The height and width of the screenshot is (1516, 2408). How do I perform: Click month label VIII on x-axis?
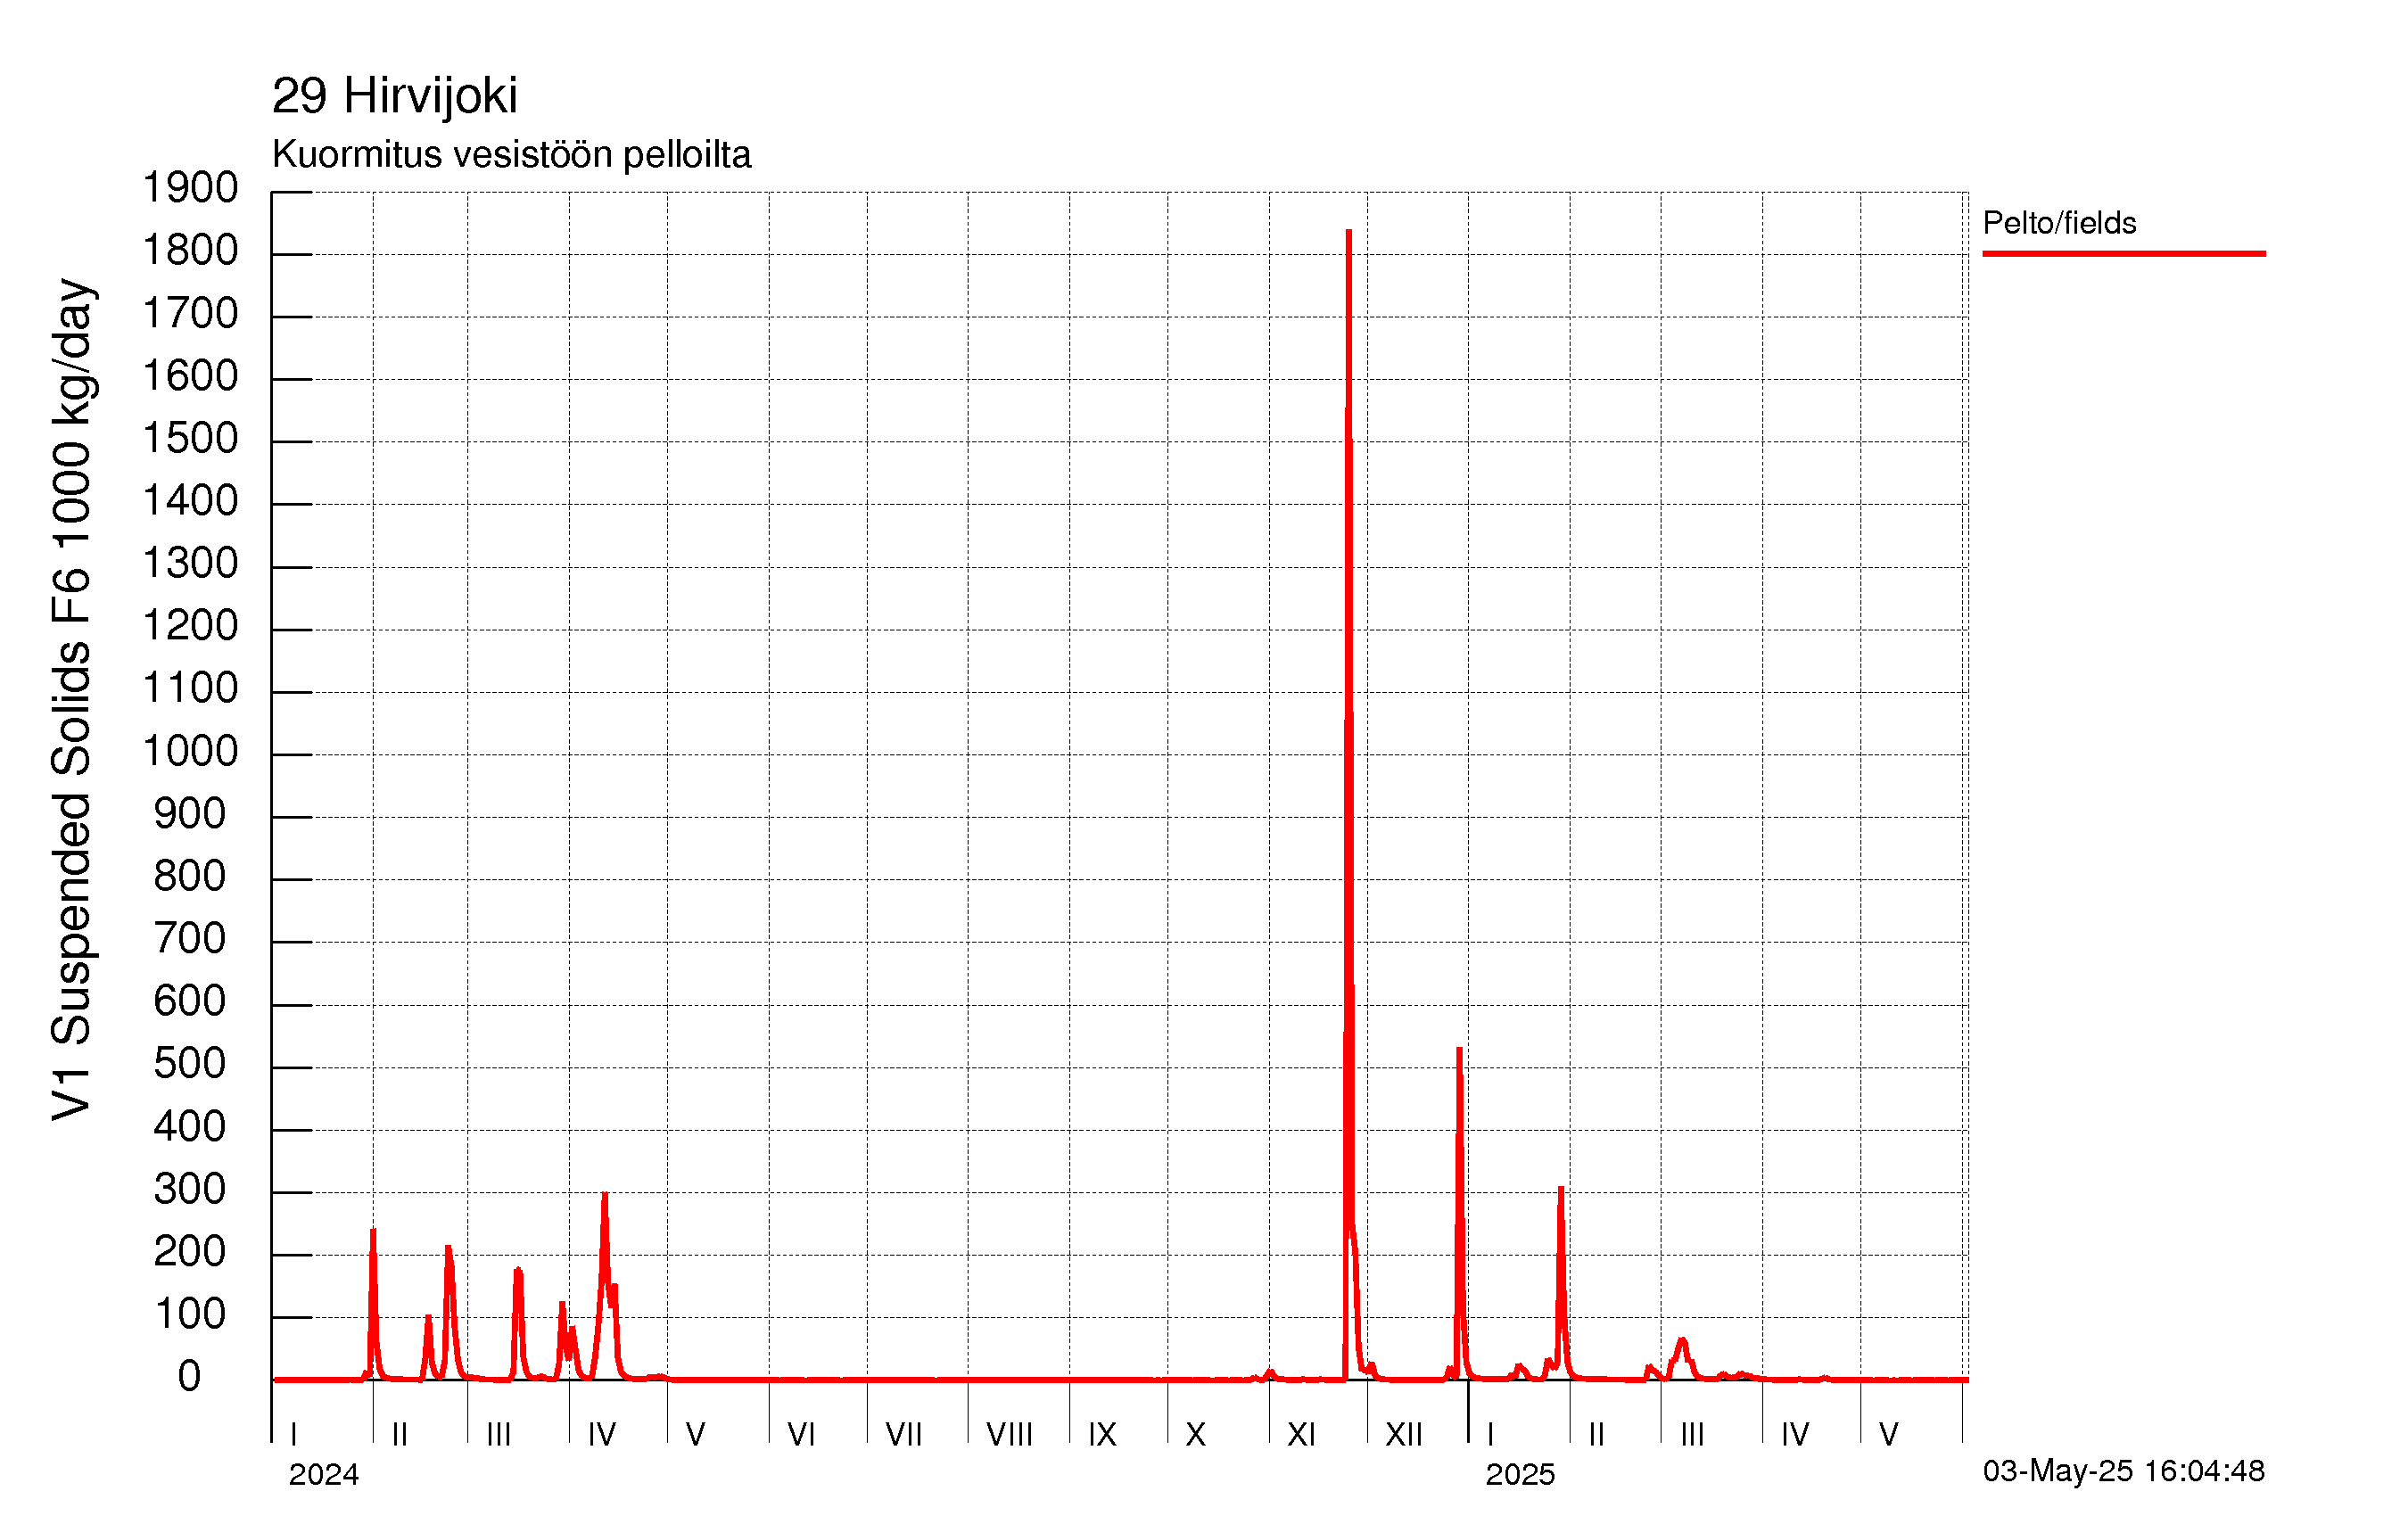pyautogui.click(x=1009, y=1435)
